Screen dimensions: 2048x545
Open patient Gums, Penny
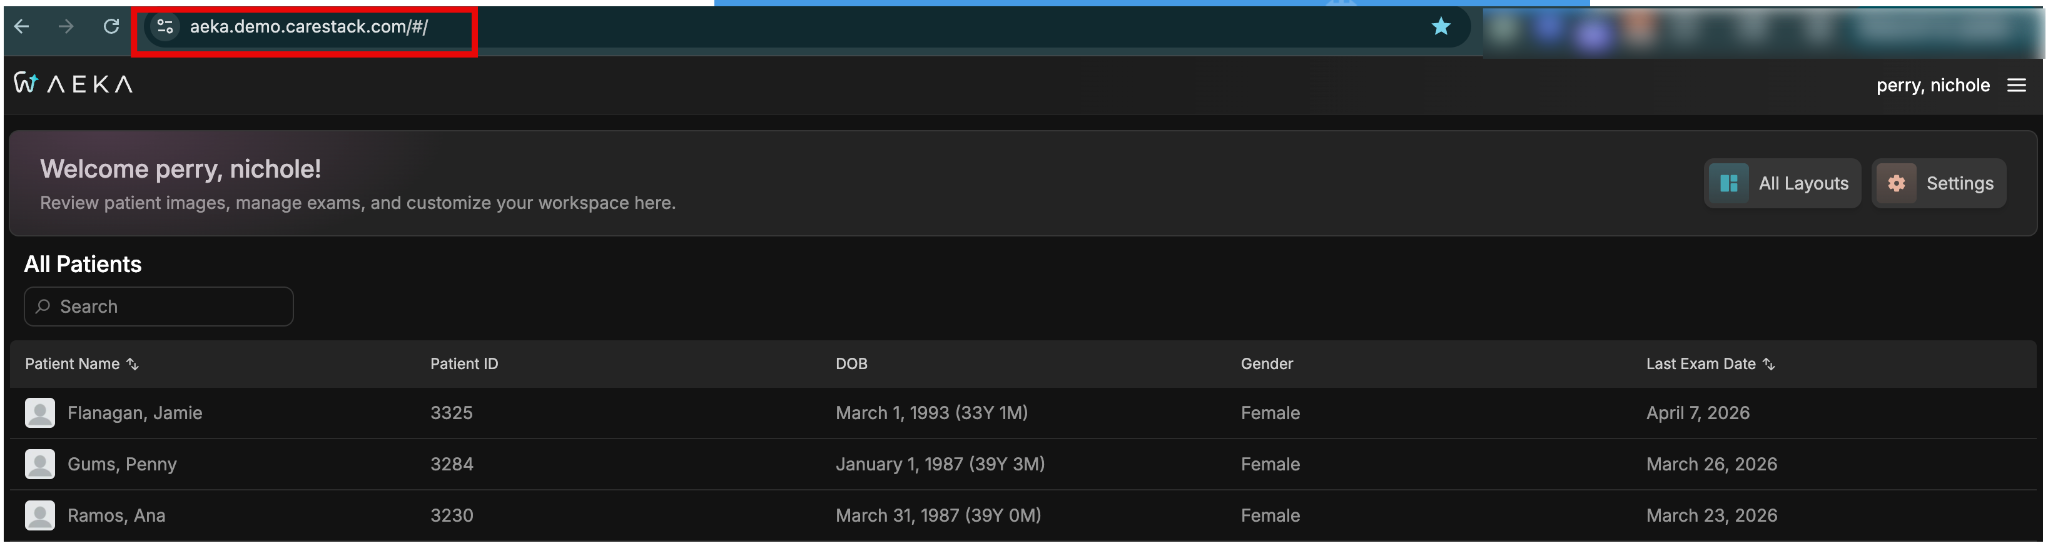point(122,464)
